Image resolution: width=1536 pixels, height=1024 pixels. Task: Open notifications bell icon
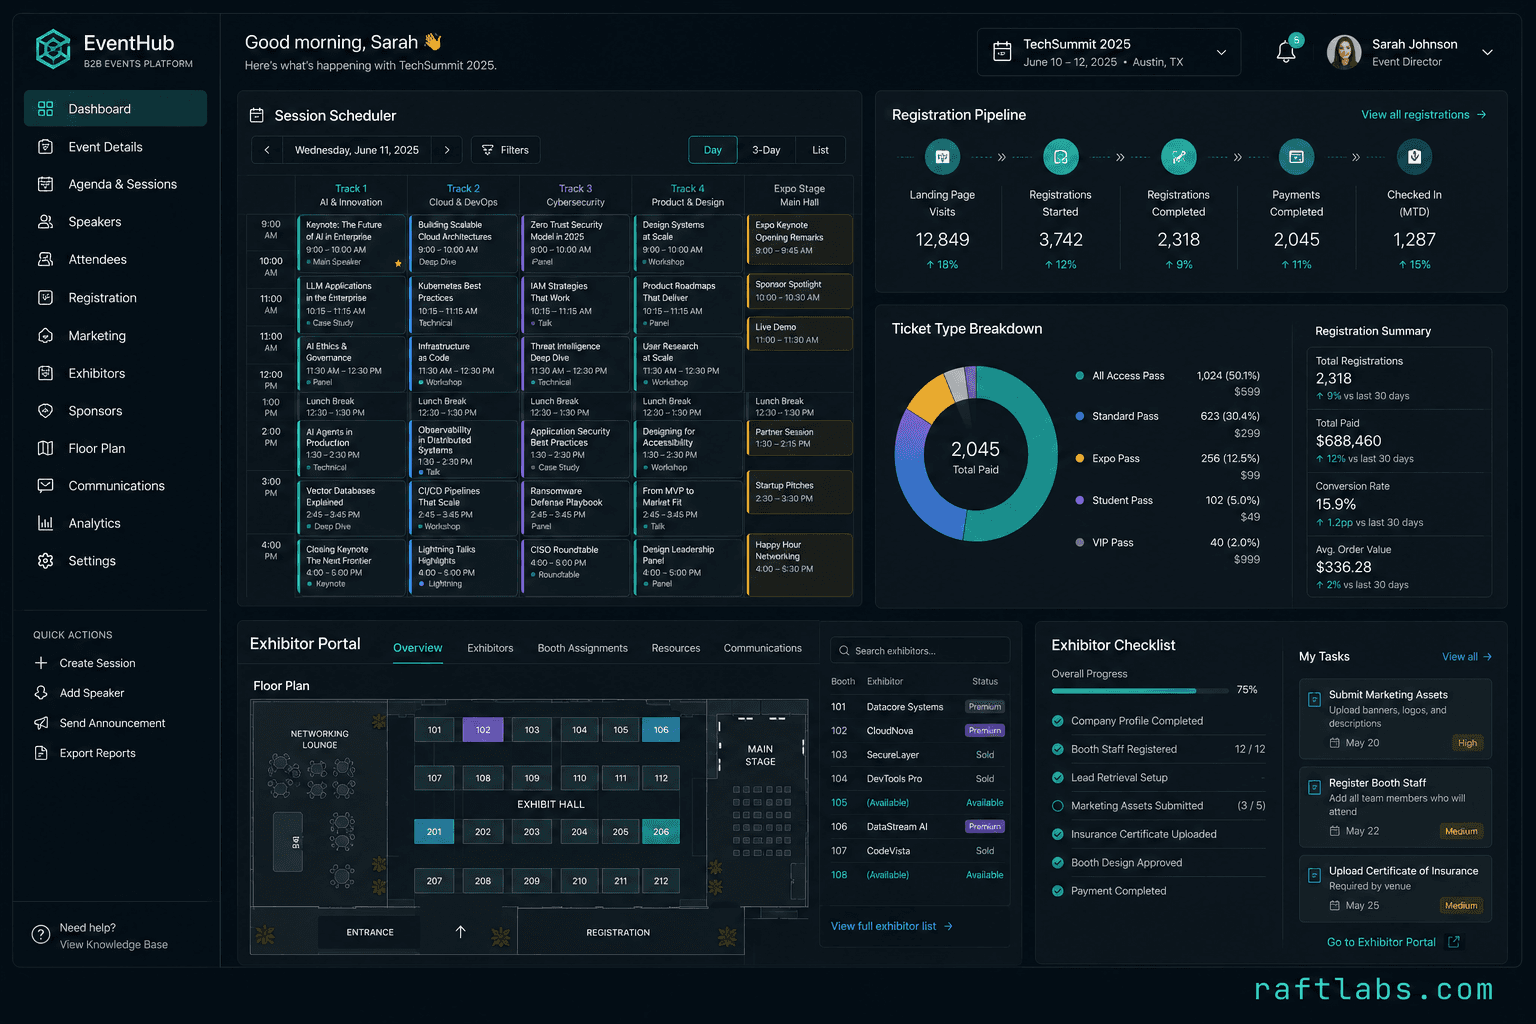tap(1286, 53)
